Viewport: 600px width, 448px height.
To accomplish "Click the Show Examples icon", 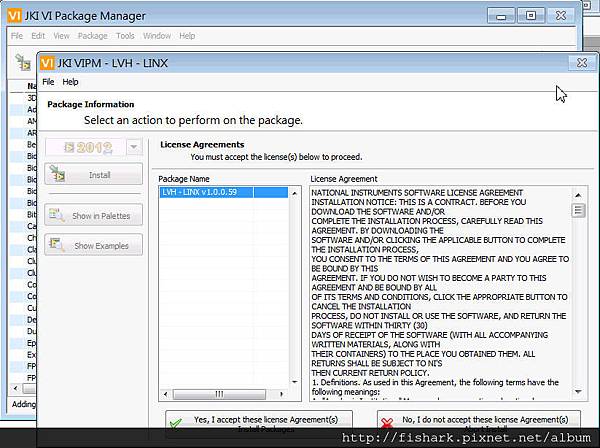I will click(57, 244).
